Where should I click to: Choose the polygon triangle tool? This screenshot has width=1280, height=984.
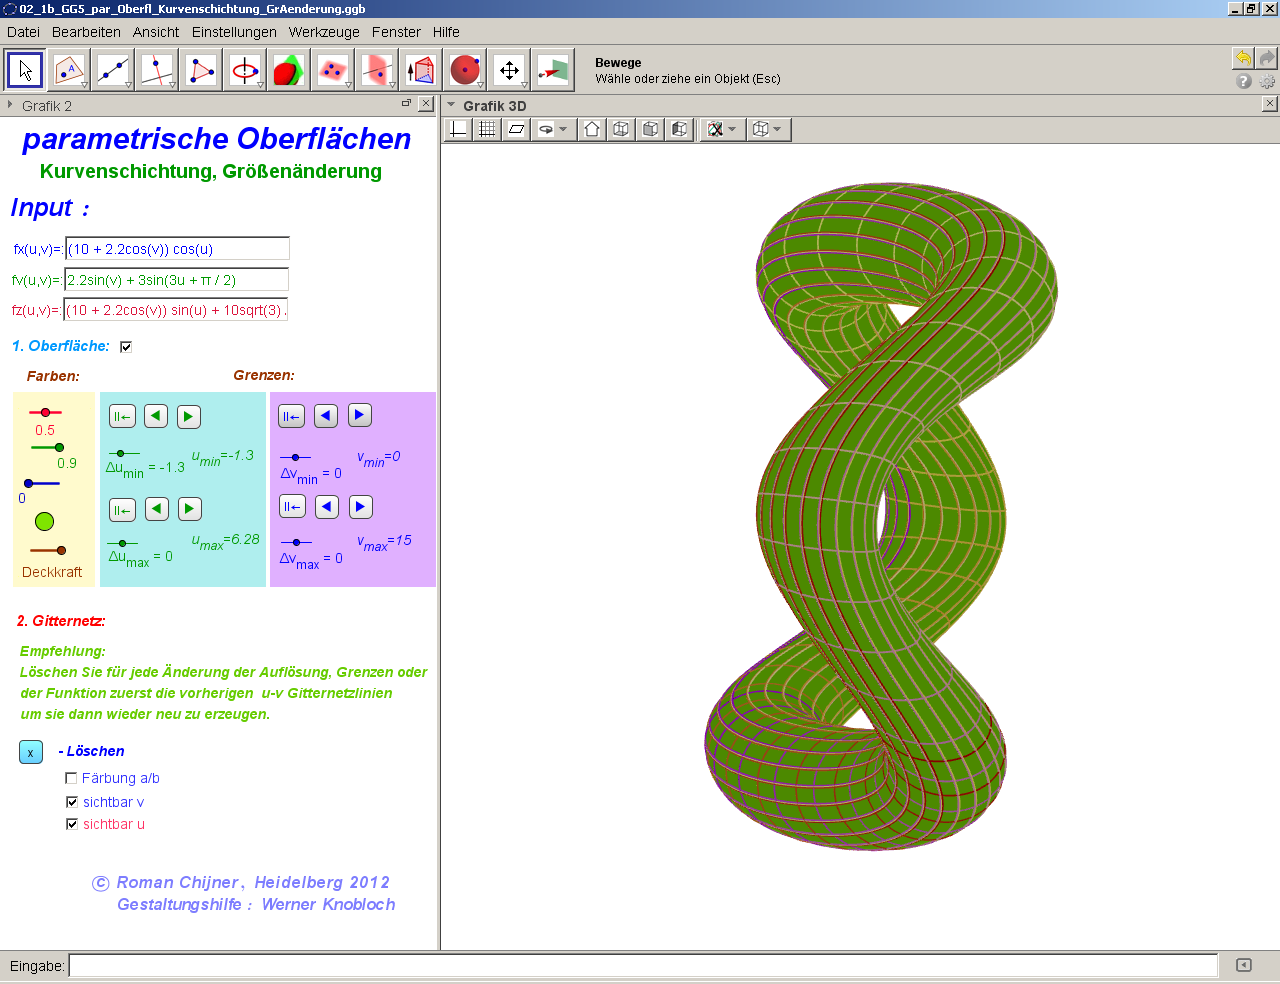pyautogui.click(x=201, y=70)
